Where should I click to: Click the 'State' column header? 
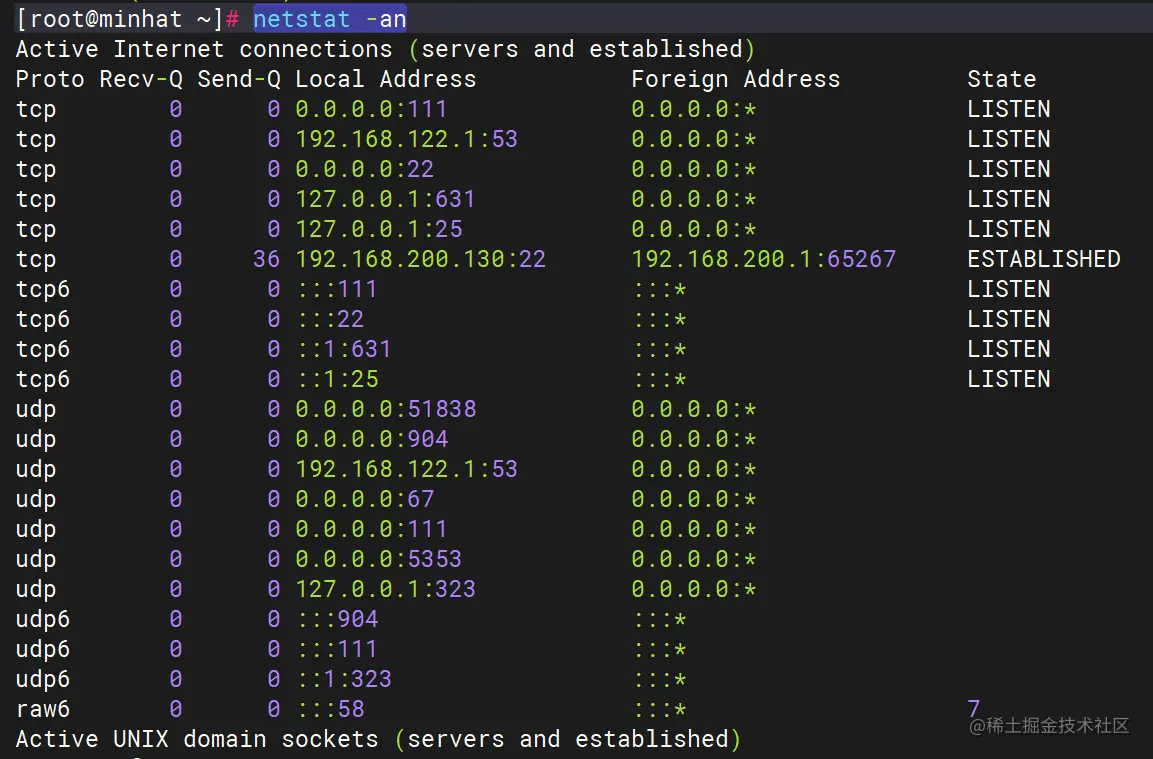point(1002,79)
